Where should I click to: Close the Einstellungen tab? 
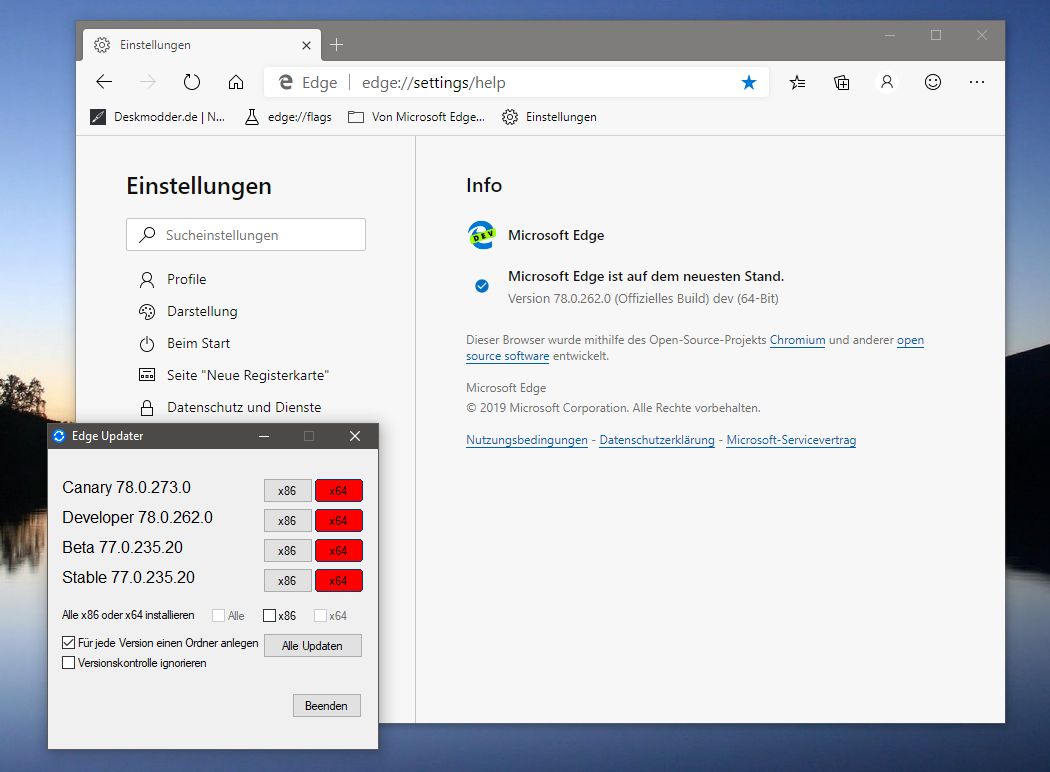[306, 46]
